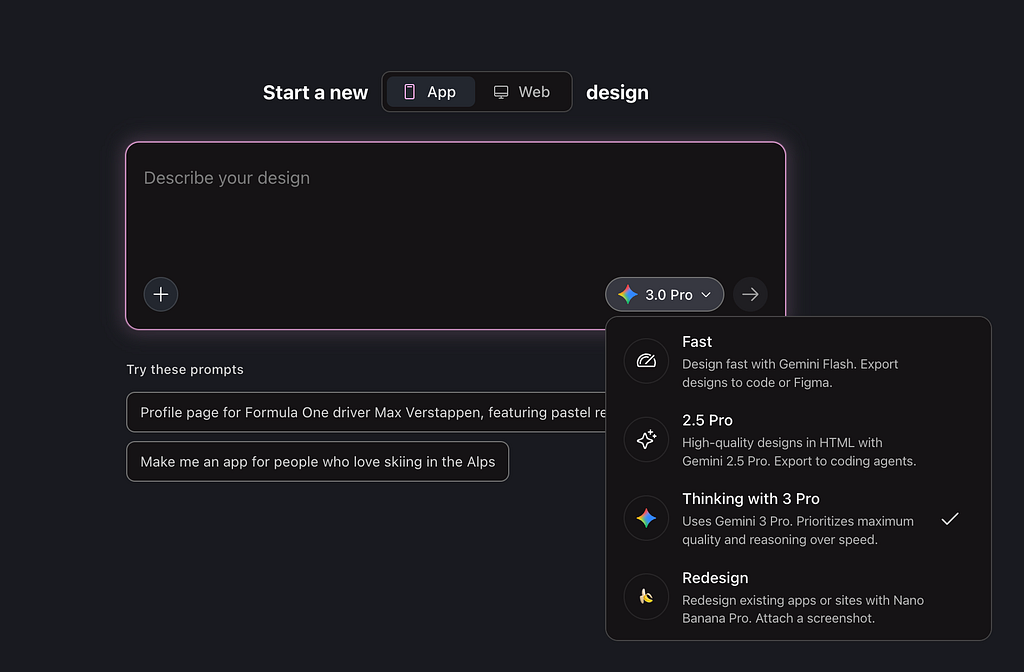Screen dimensions: 1024x672
Task: Use the Max Verstappen profile page prompt
Action: (370, 412)
